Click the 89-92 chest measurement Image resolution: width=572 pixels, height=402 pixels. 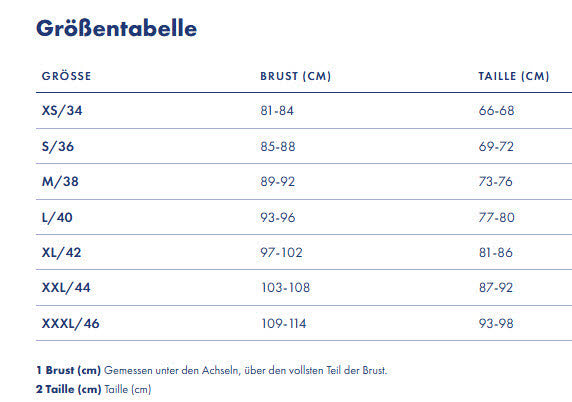pyautogui.click(x=278, y=182)
